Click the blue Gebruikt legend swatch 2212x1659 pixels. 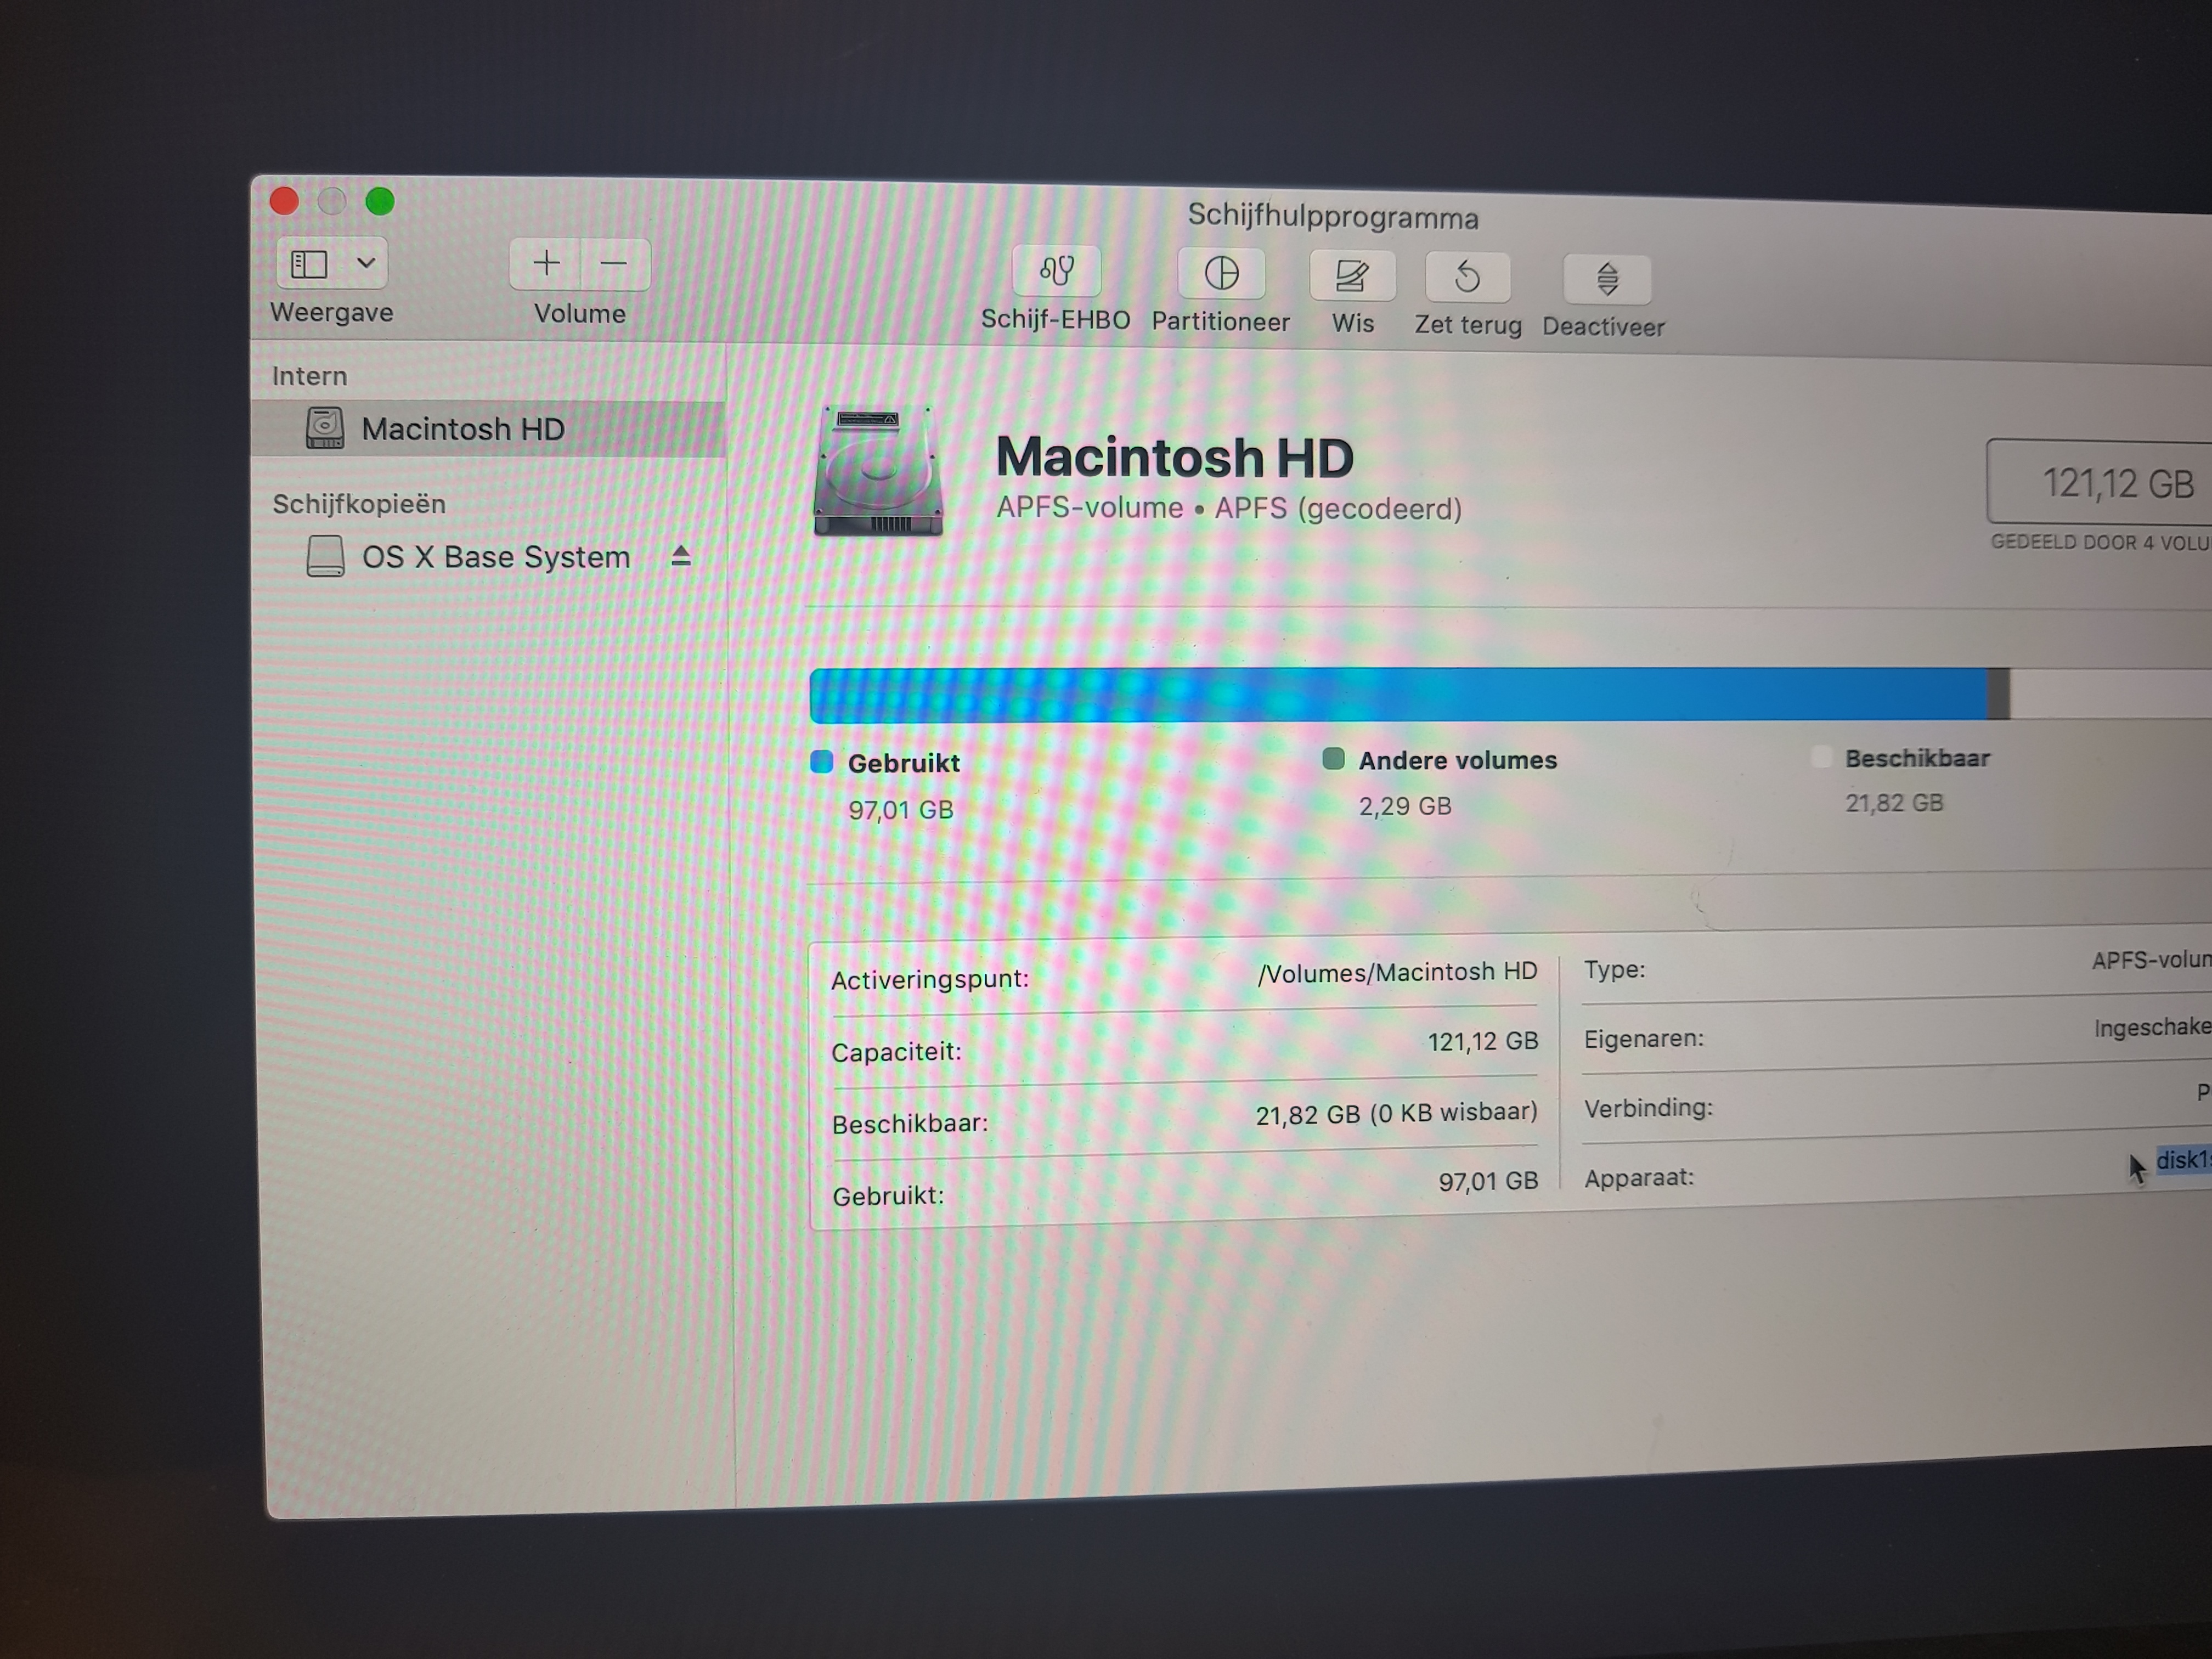click(x=822, y=762)
